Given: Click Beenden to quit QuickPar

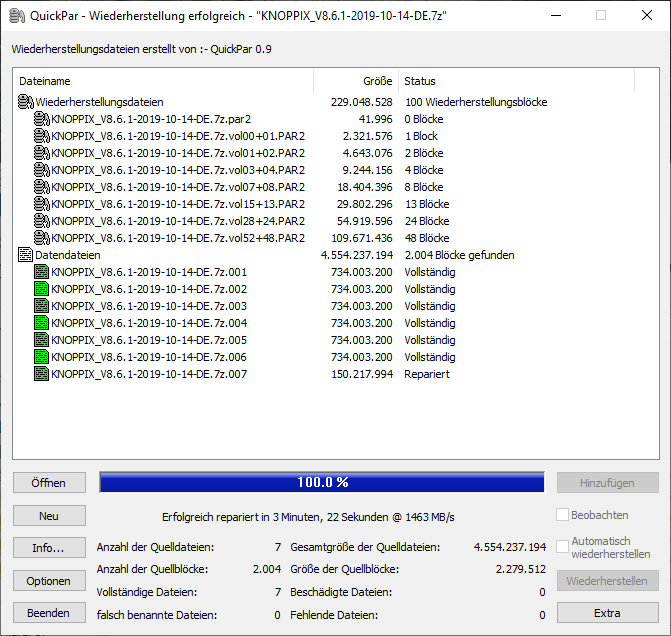Looking at the screenshot, I should point(49,613).
